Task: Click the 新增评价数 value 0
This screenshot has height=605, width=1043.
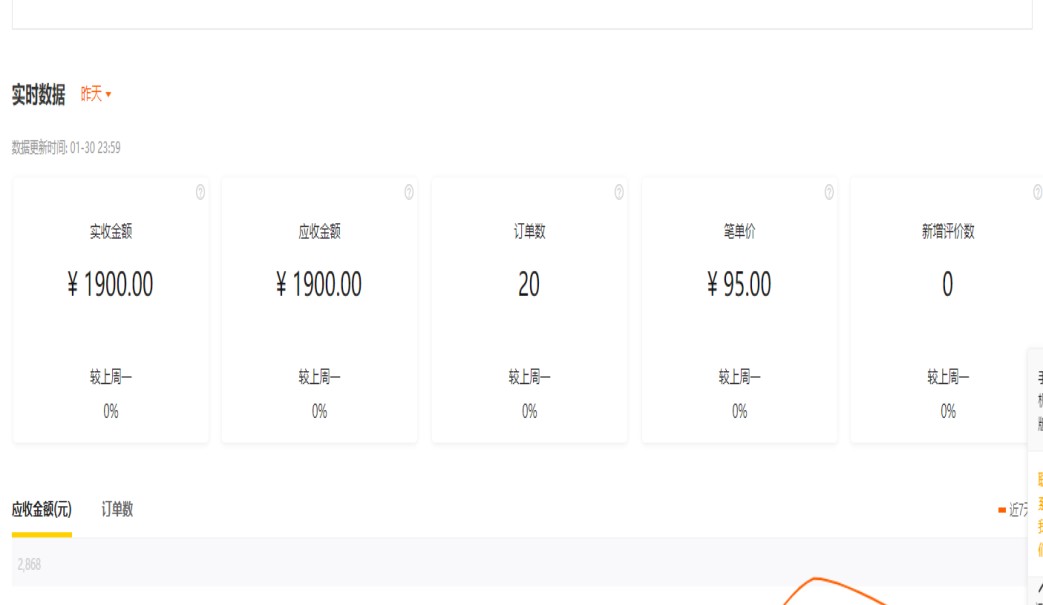Action: [x=947, y=285]
